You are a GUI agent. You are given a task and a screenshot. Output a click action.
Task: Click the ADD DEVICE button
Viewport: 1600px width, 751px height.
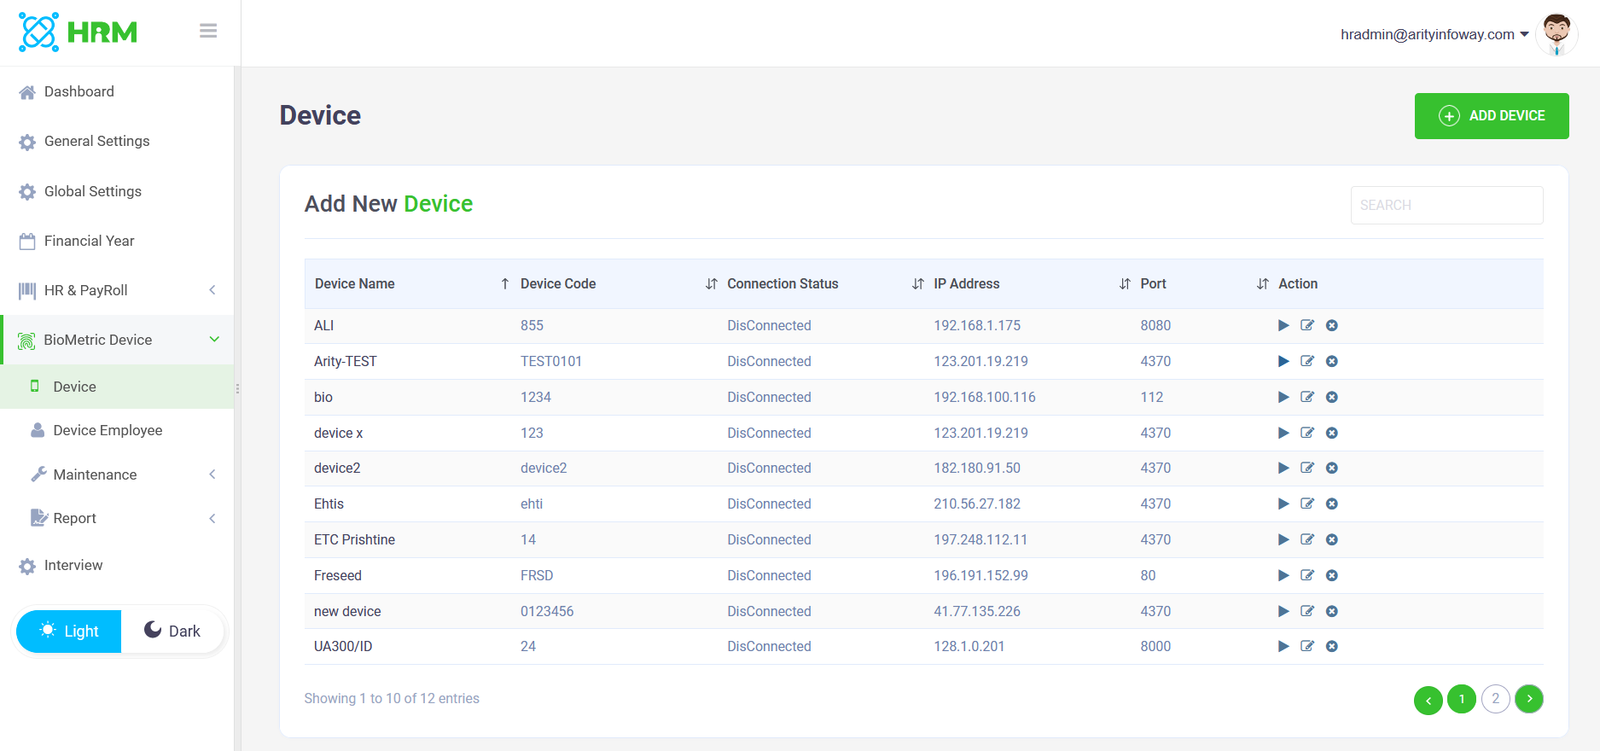click(x=1491, y=116)
